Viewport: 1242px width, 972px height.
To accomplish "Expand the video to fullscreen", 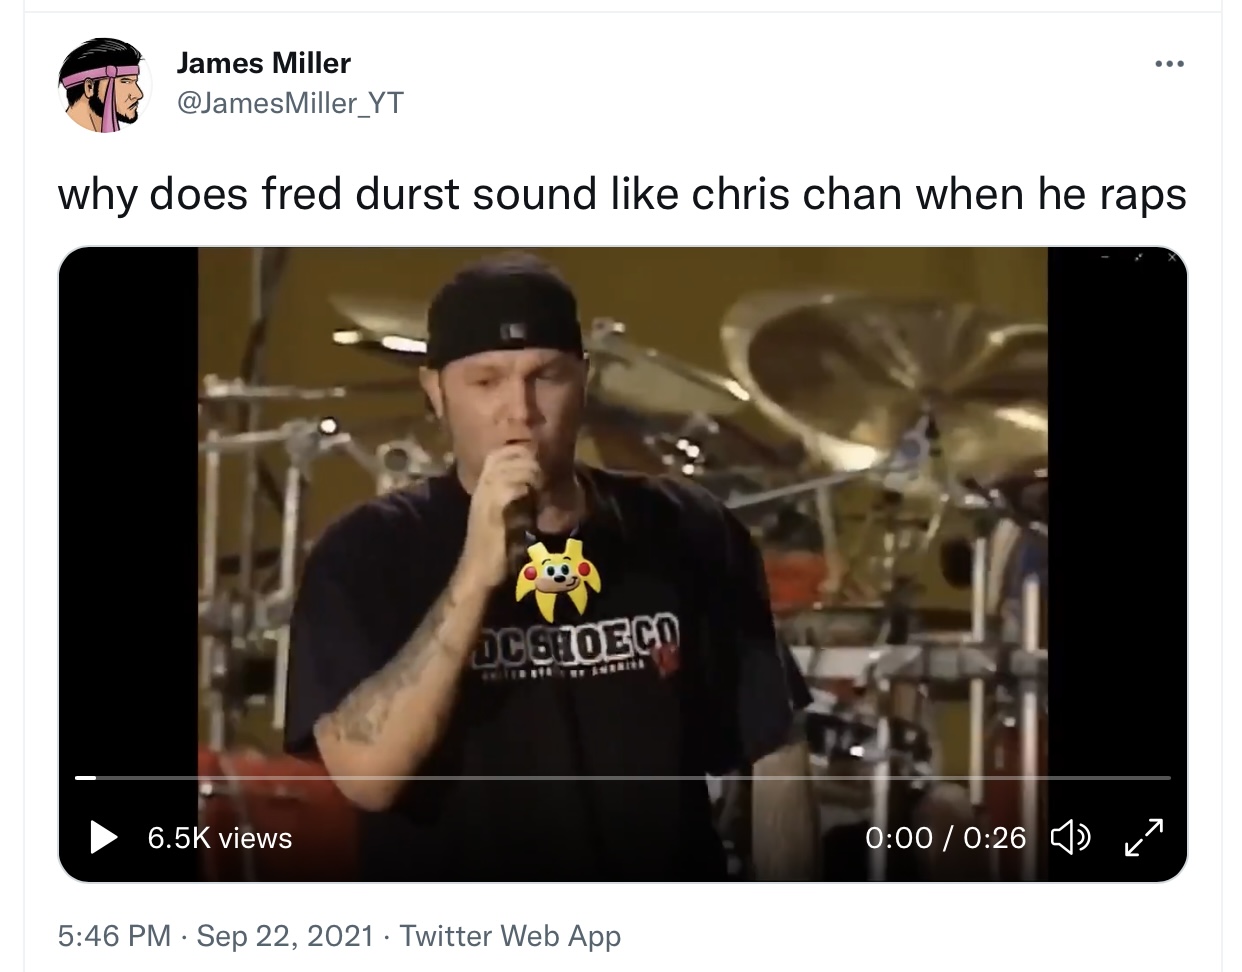I will (x=1145, y=837).
